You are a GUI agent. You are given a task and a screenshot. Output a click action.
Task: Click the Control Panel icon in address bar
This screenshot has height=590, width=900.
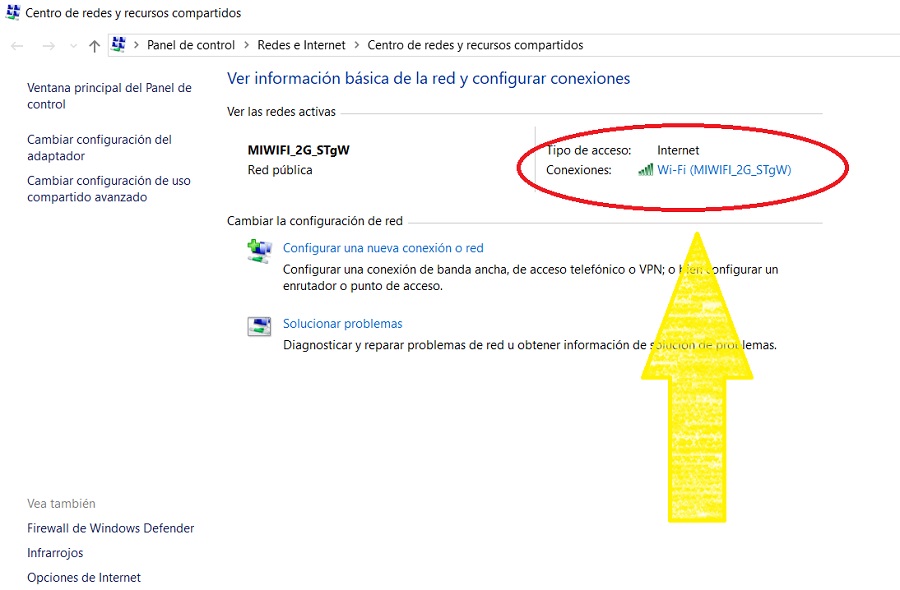119,45
